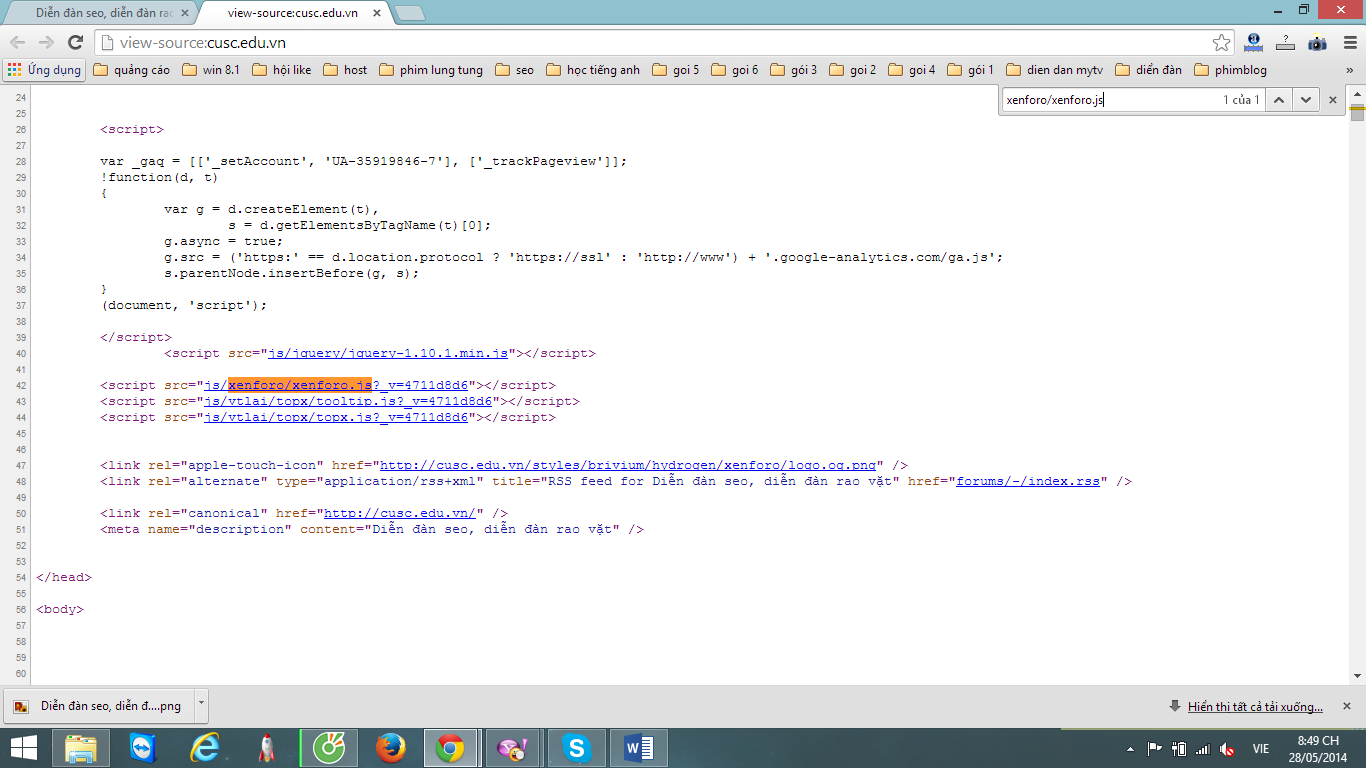Open the dien dan mytv bookmark folder
This screenshot has height=768, width=1366.
click(1054, 70)
